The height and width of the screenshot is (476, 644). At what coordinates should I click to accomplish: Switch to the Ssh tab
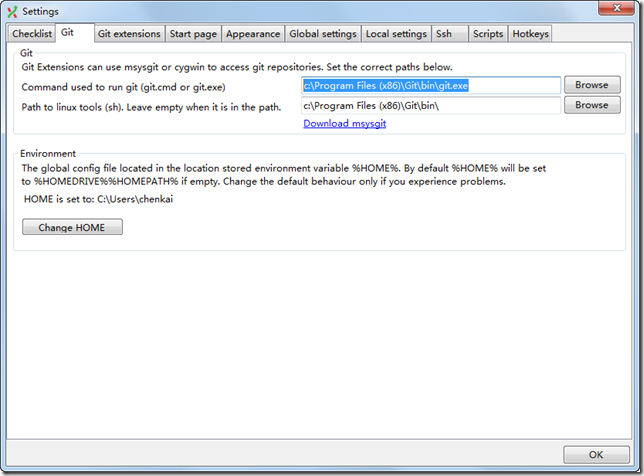(x=450, y=34)
